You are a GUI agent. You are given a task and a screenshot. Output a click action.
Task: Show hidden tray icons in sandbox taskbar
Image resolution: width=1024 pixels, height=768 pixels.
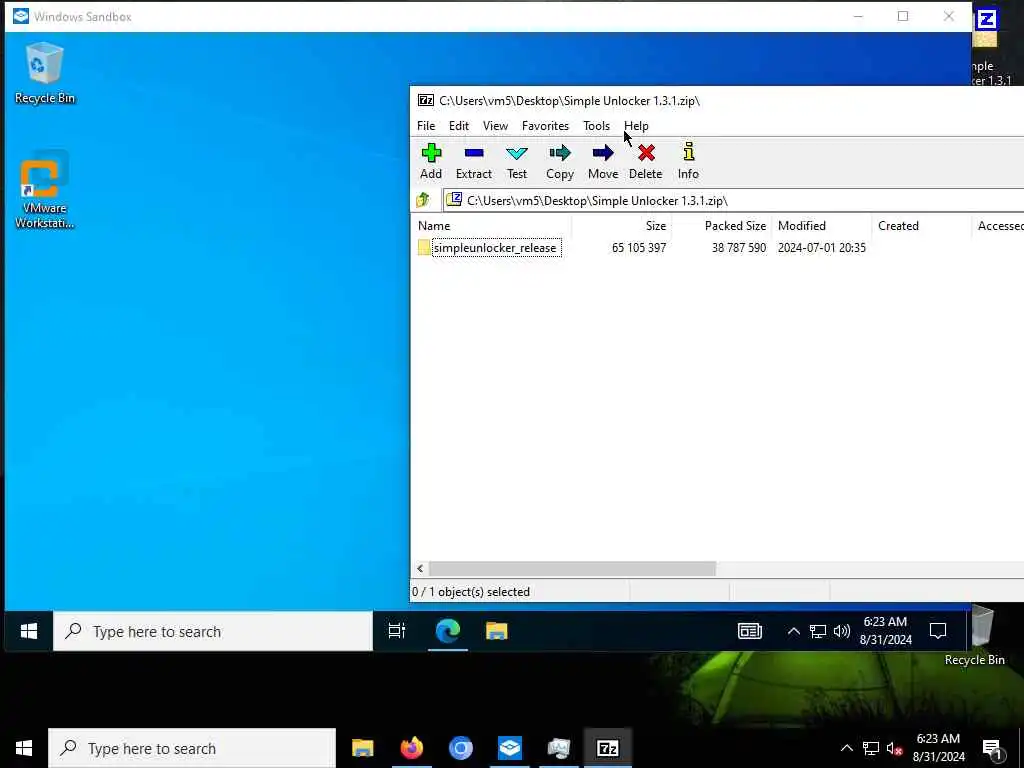[x=793, y=631]
